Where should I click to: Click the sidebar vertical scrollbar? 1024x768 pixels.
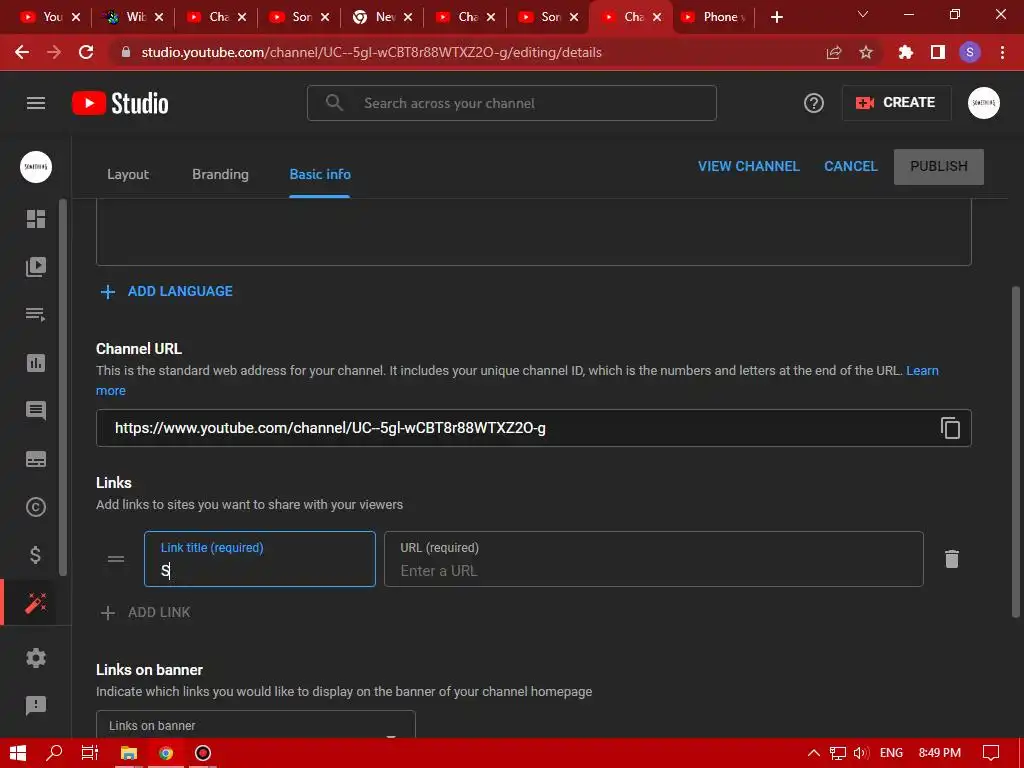tap(63, 388)
